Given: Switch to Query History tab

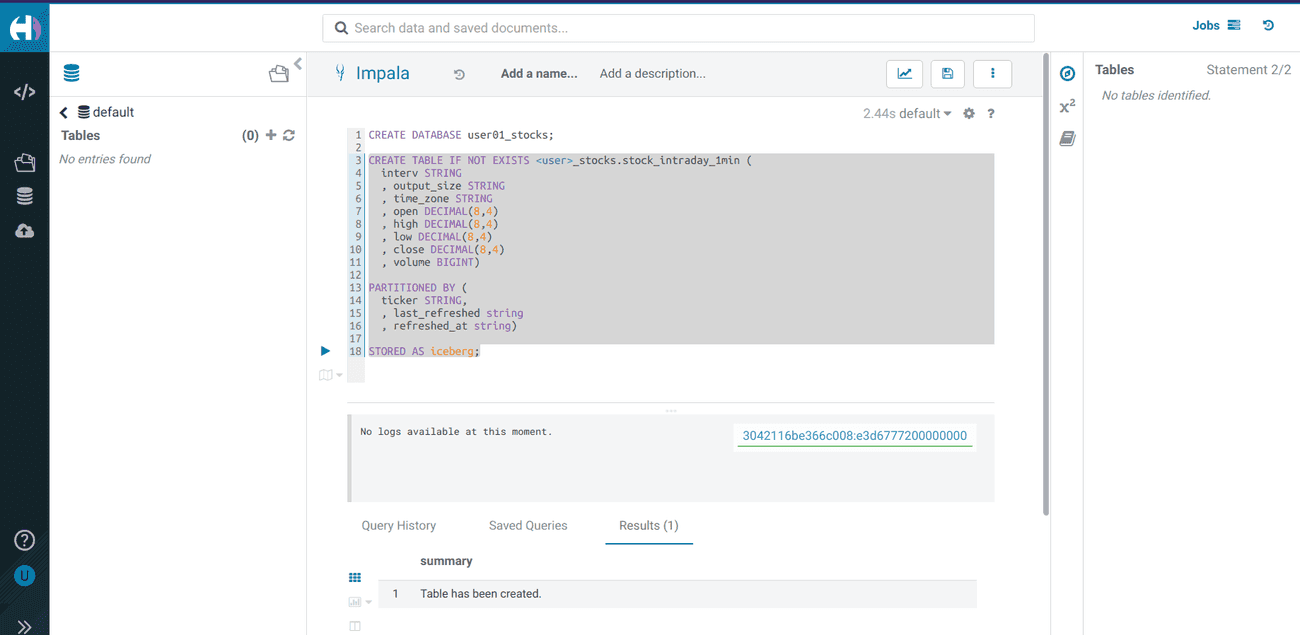Looking at the screenshot, I should click(398, 525).
